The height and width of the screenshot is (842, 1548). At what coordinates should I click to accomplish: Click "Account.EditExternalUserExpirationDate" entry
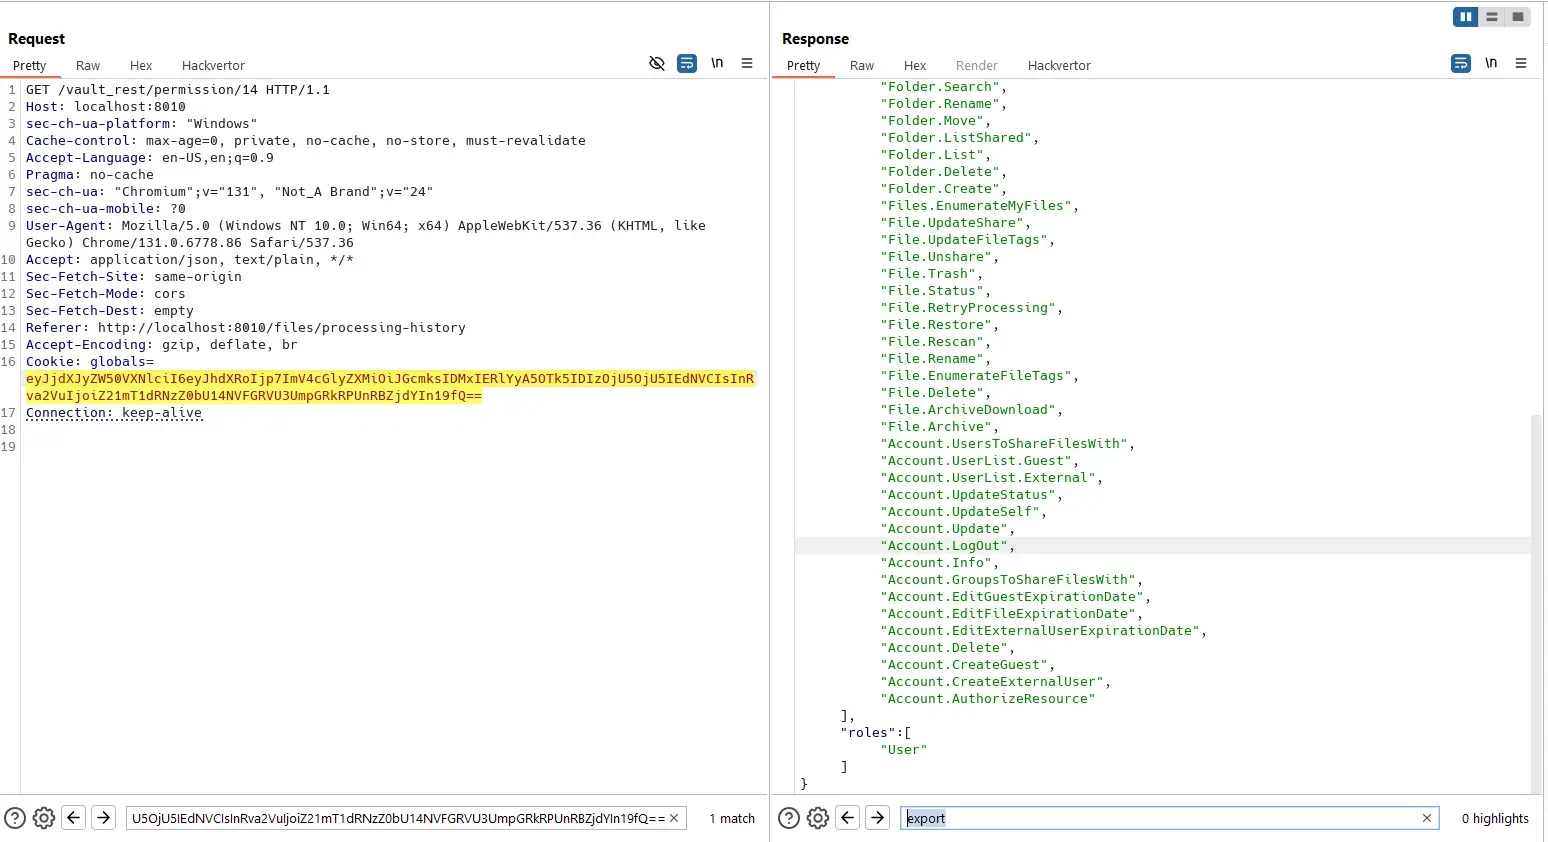tap(1040, 631)
